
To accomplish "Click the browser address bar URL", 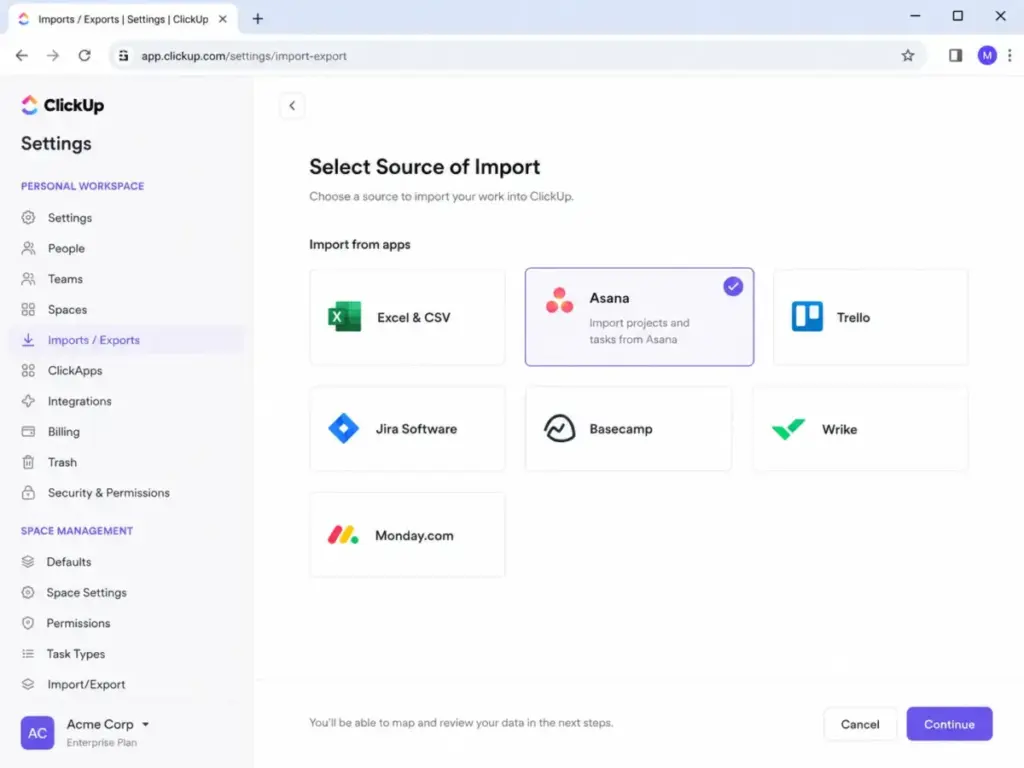I will tap(244, 56).
